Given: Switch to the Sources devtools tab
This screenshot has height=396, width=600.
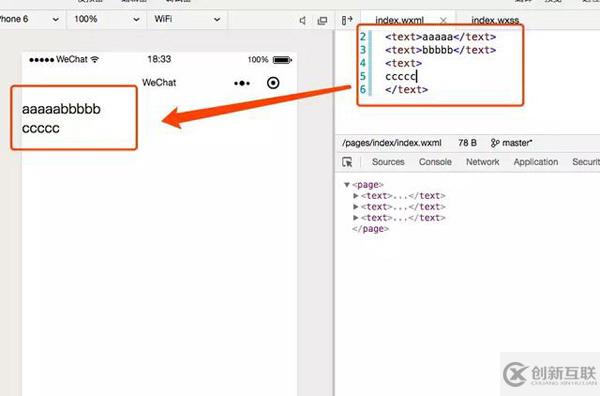Looking at the screenshot, I should click(388, 162).
